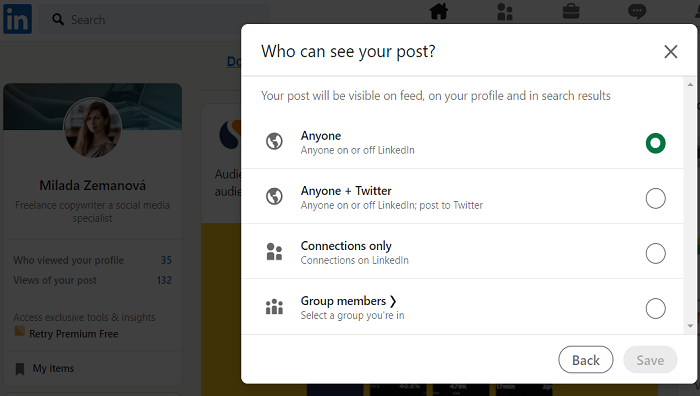The width and height of the screenshot is (700, 396).
Task: Open My Network people icon
Action: [x=505, y=12]
